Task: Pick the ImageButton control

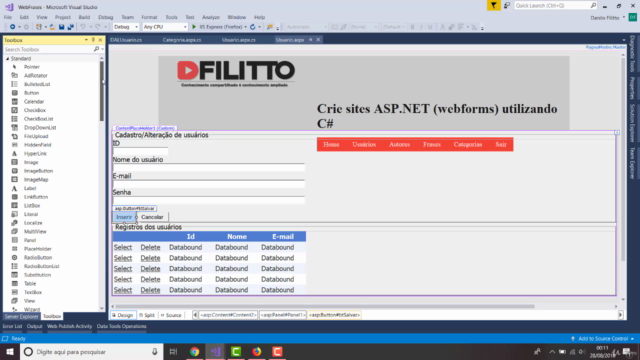Action: [x=38, y=171]
